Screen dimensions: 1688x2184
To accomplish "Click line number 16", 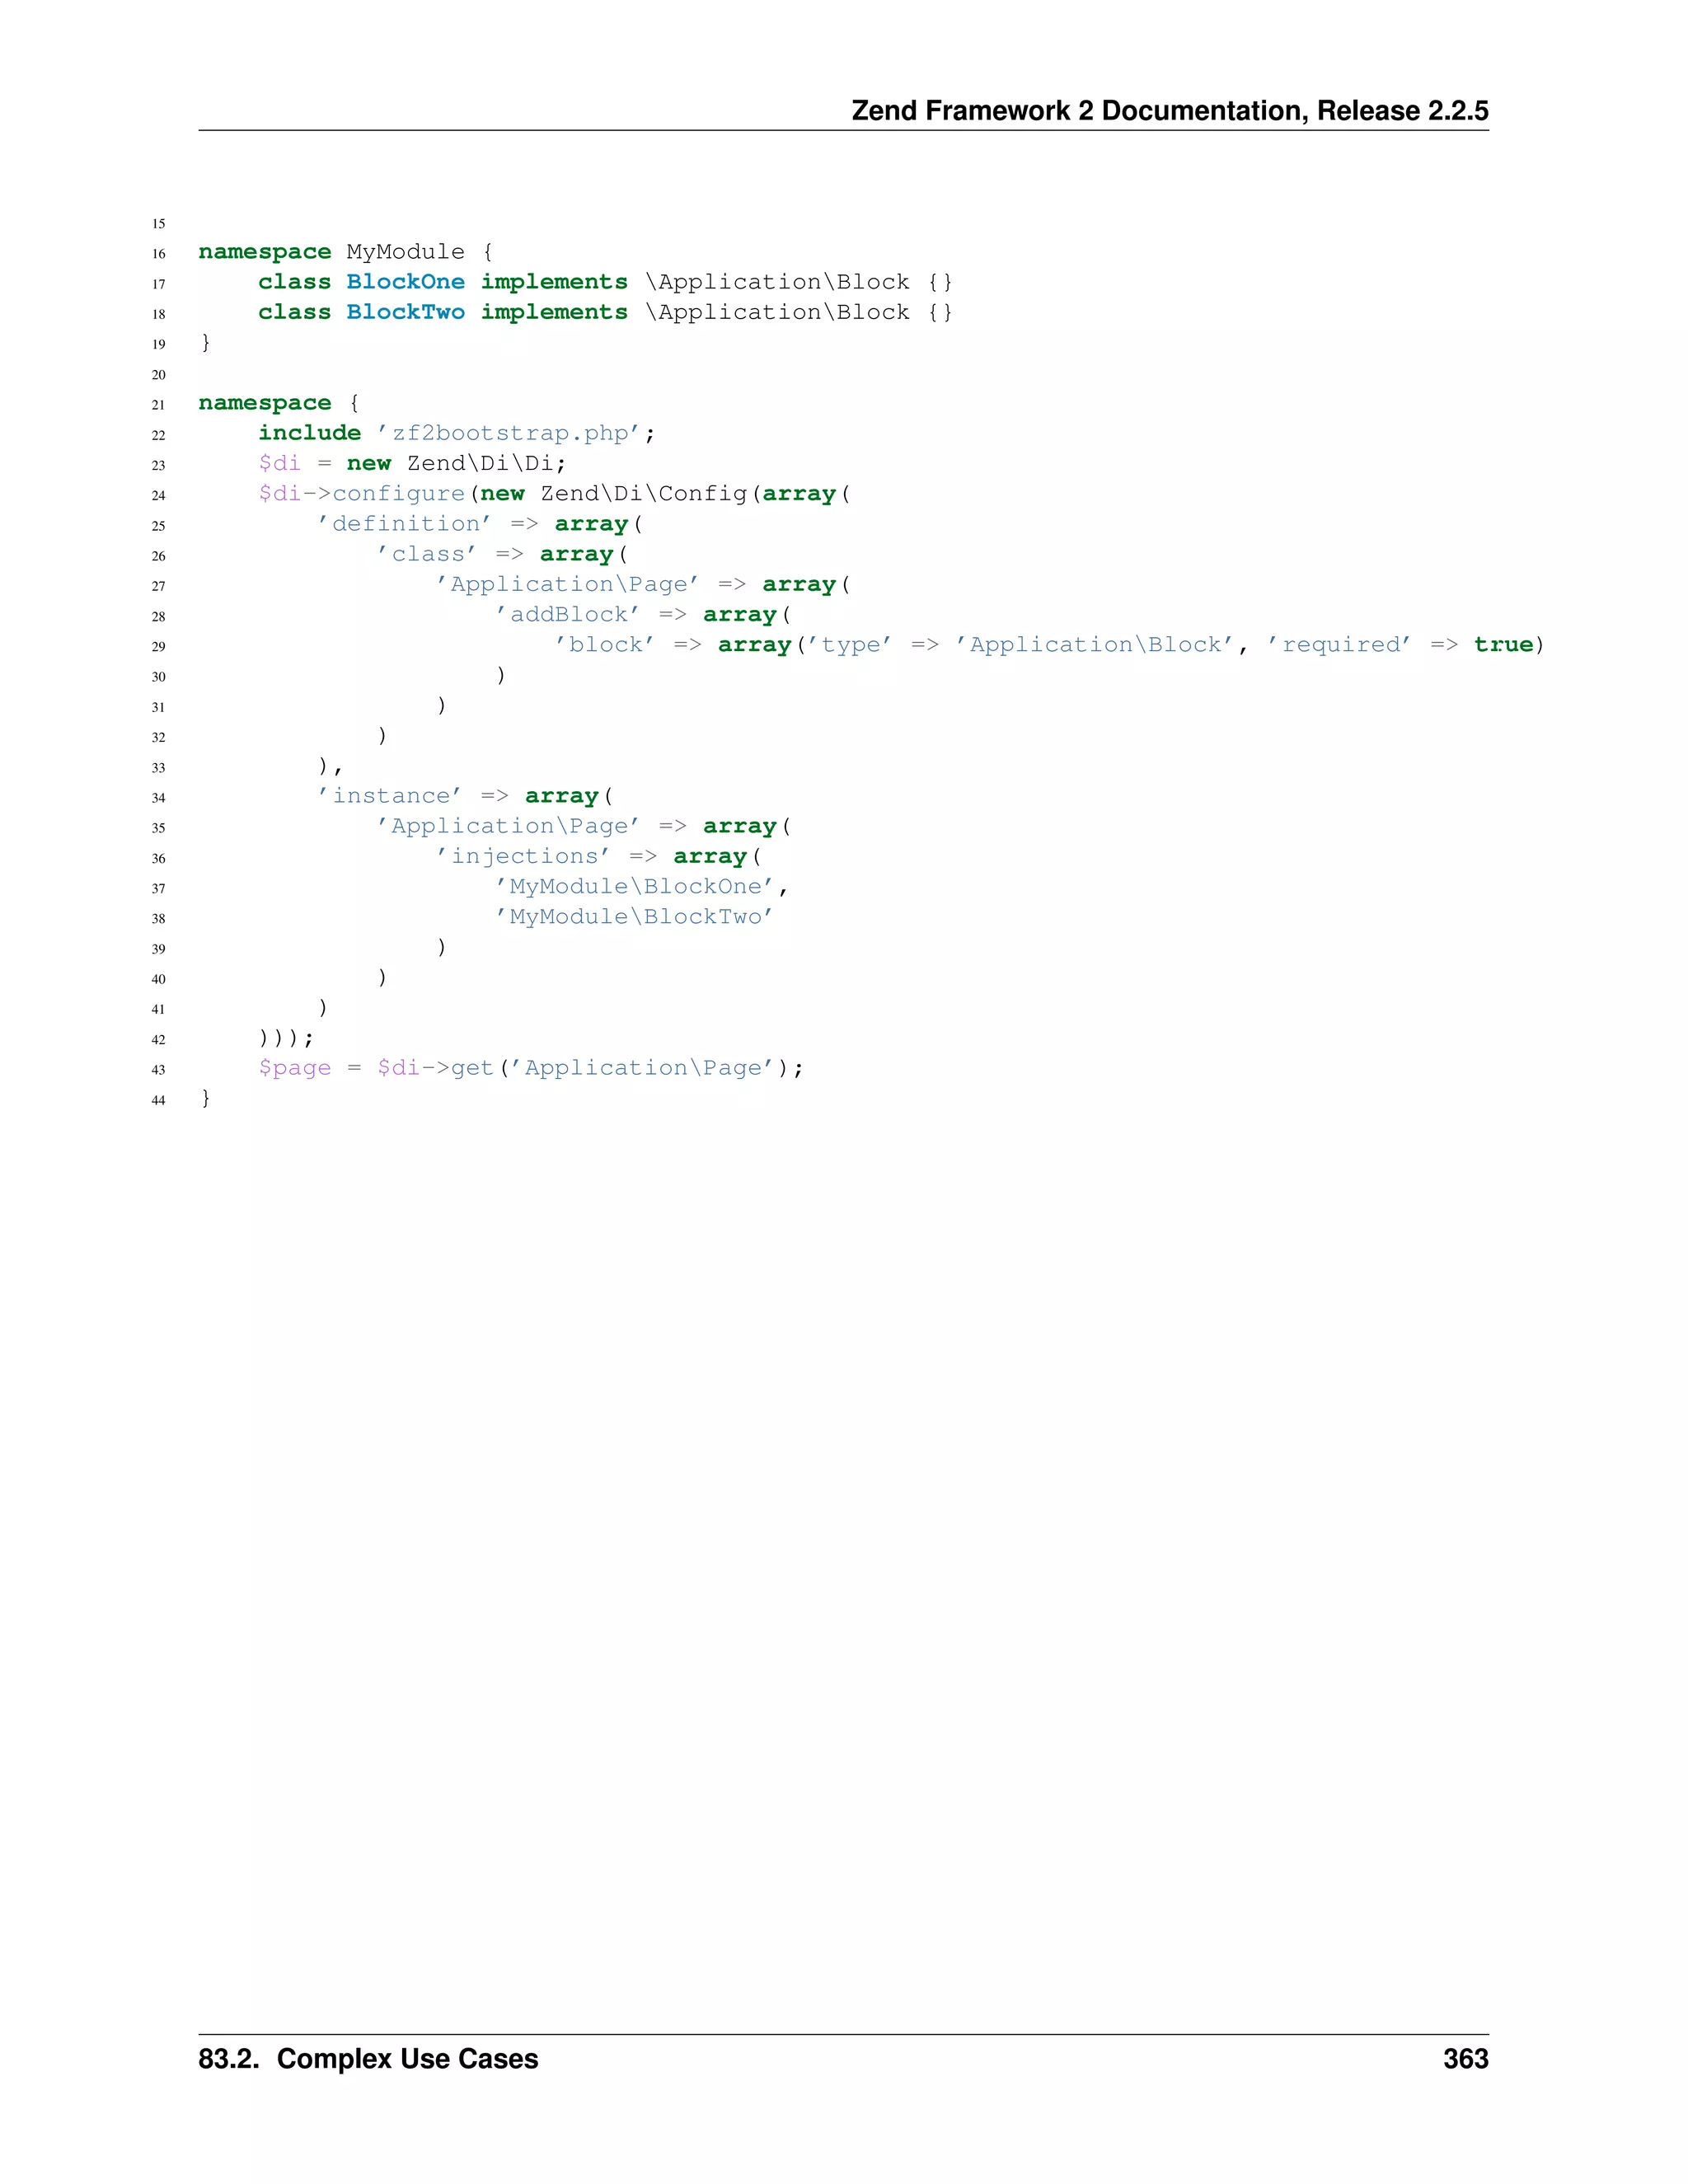I will click(158, 254).
